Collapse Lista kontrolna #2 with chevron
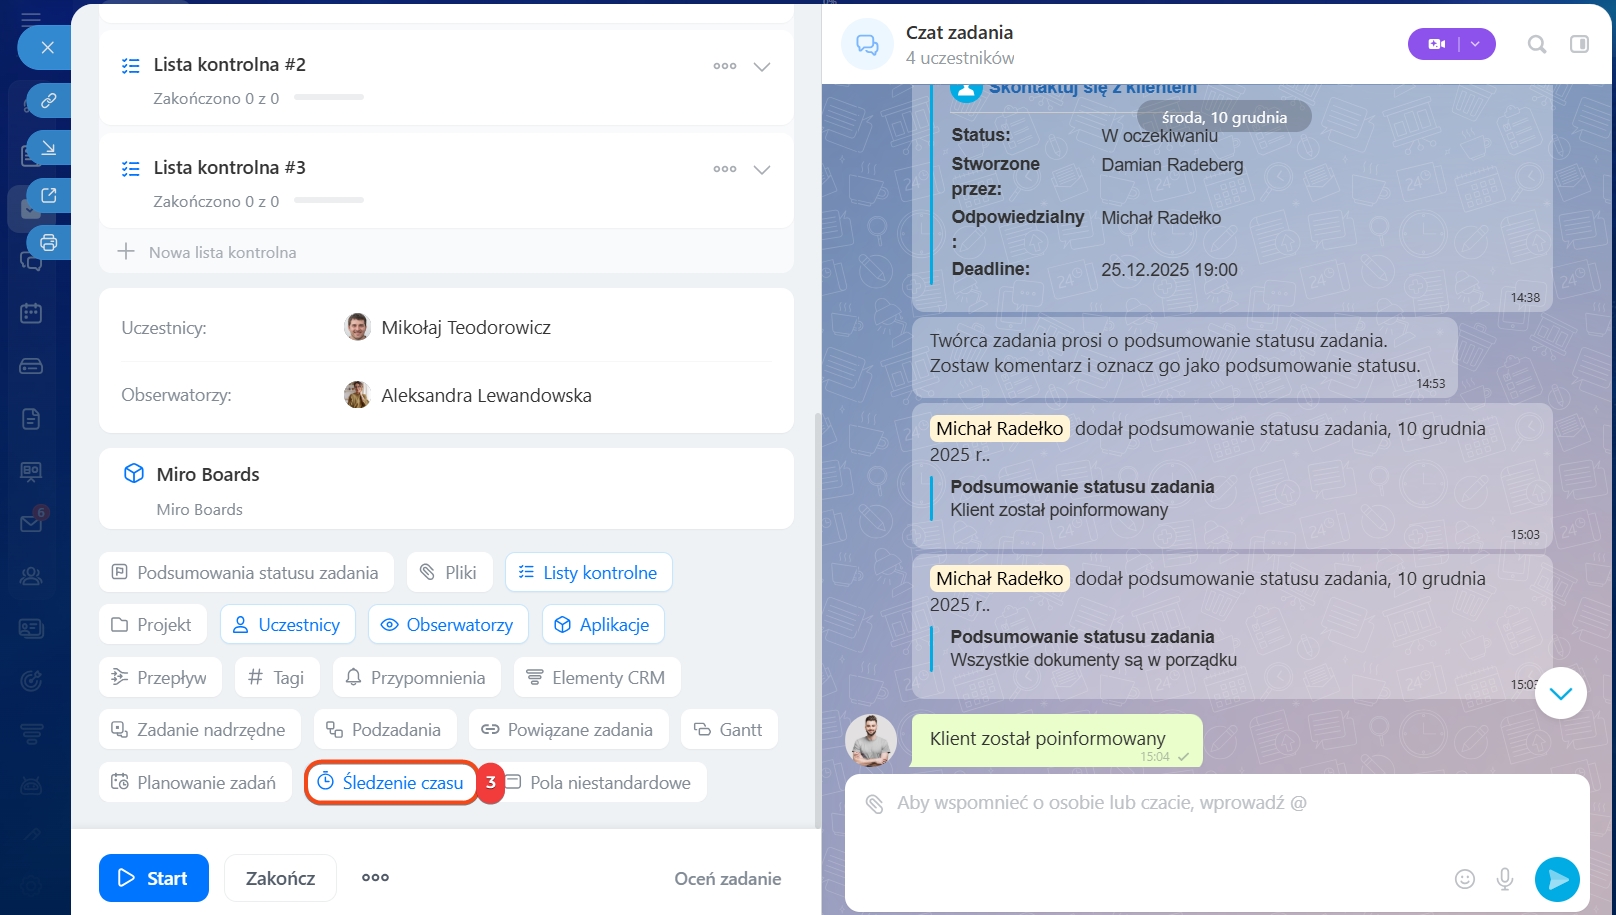Viewport: 1616px width, 915px height. [x=762, y=67]
